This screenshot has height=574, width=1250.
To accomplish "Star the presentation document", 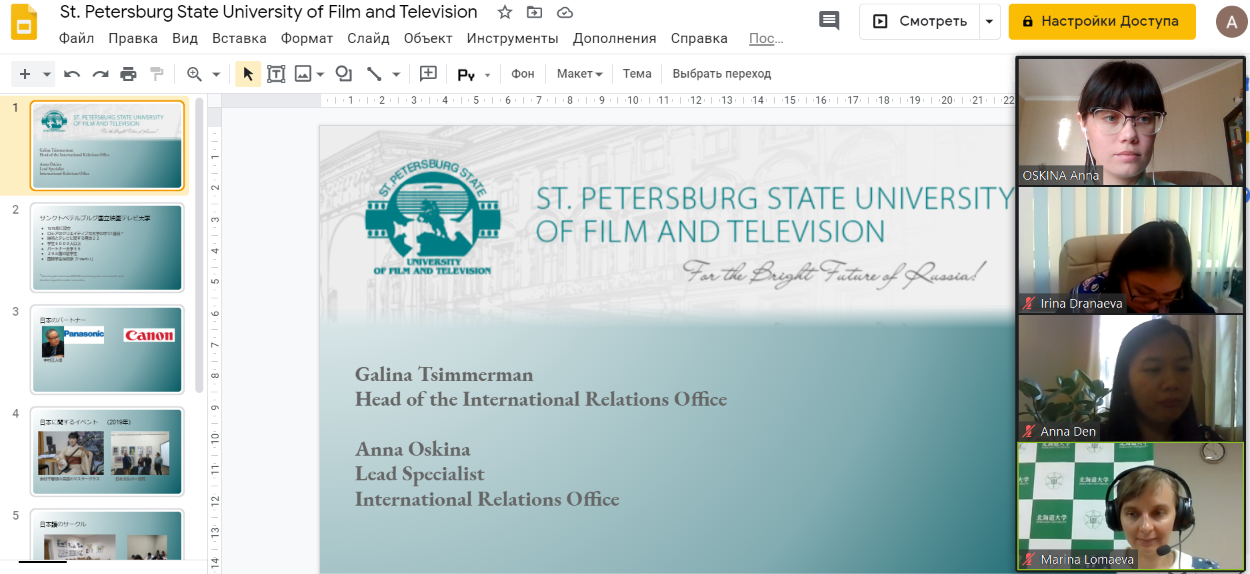I will [505, 13].
